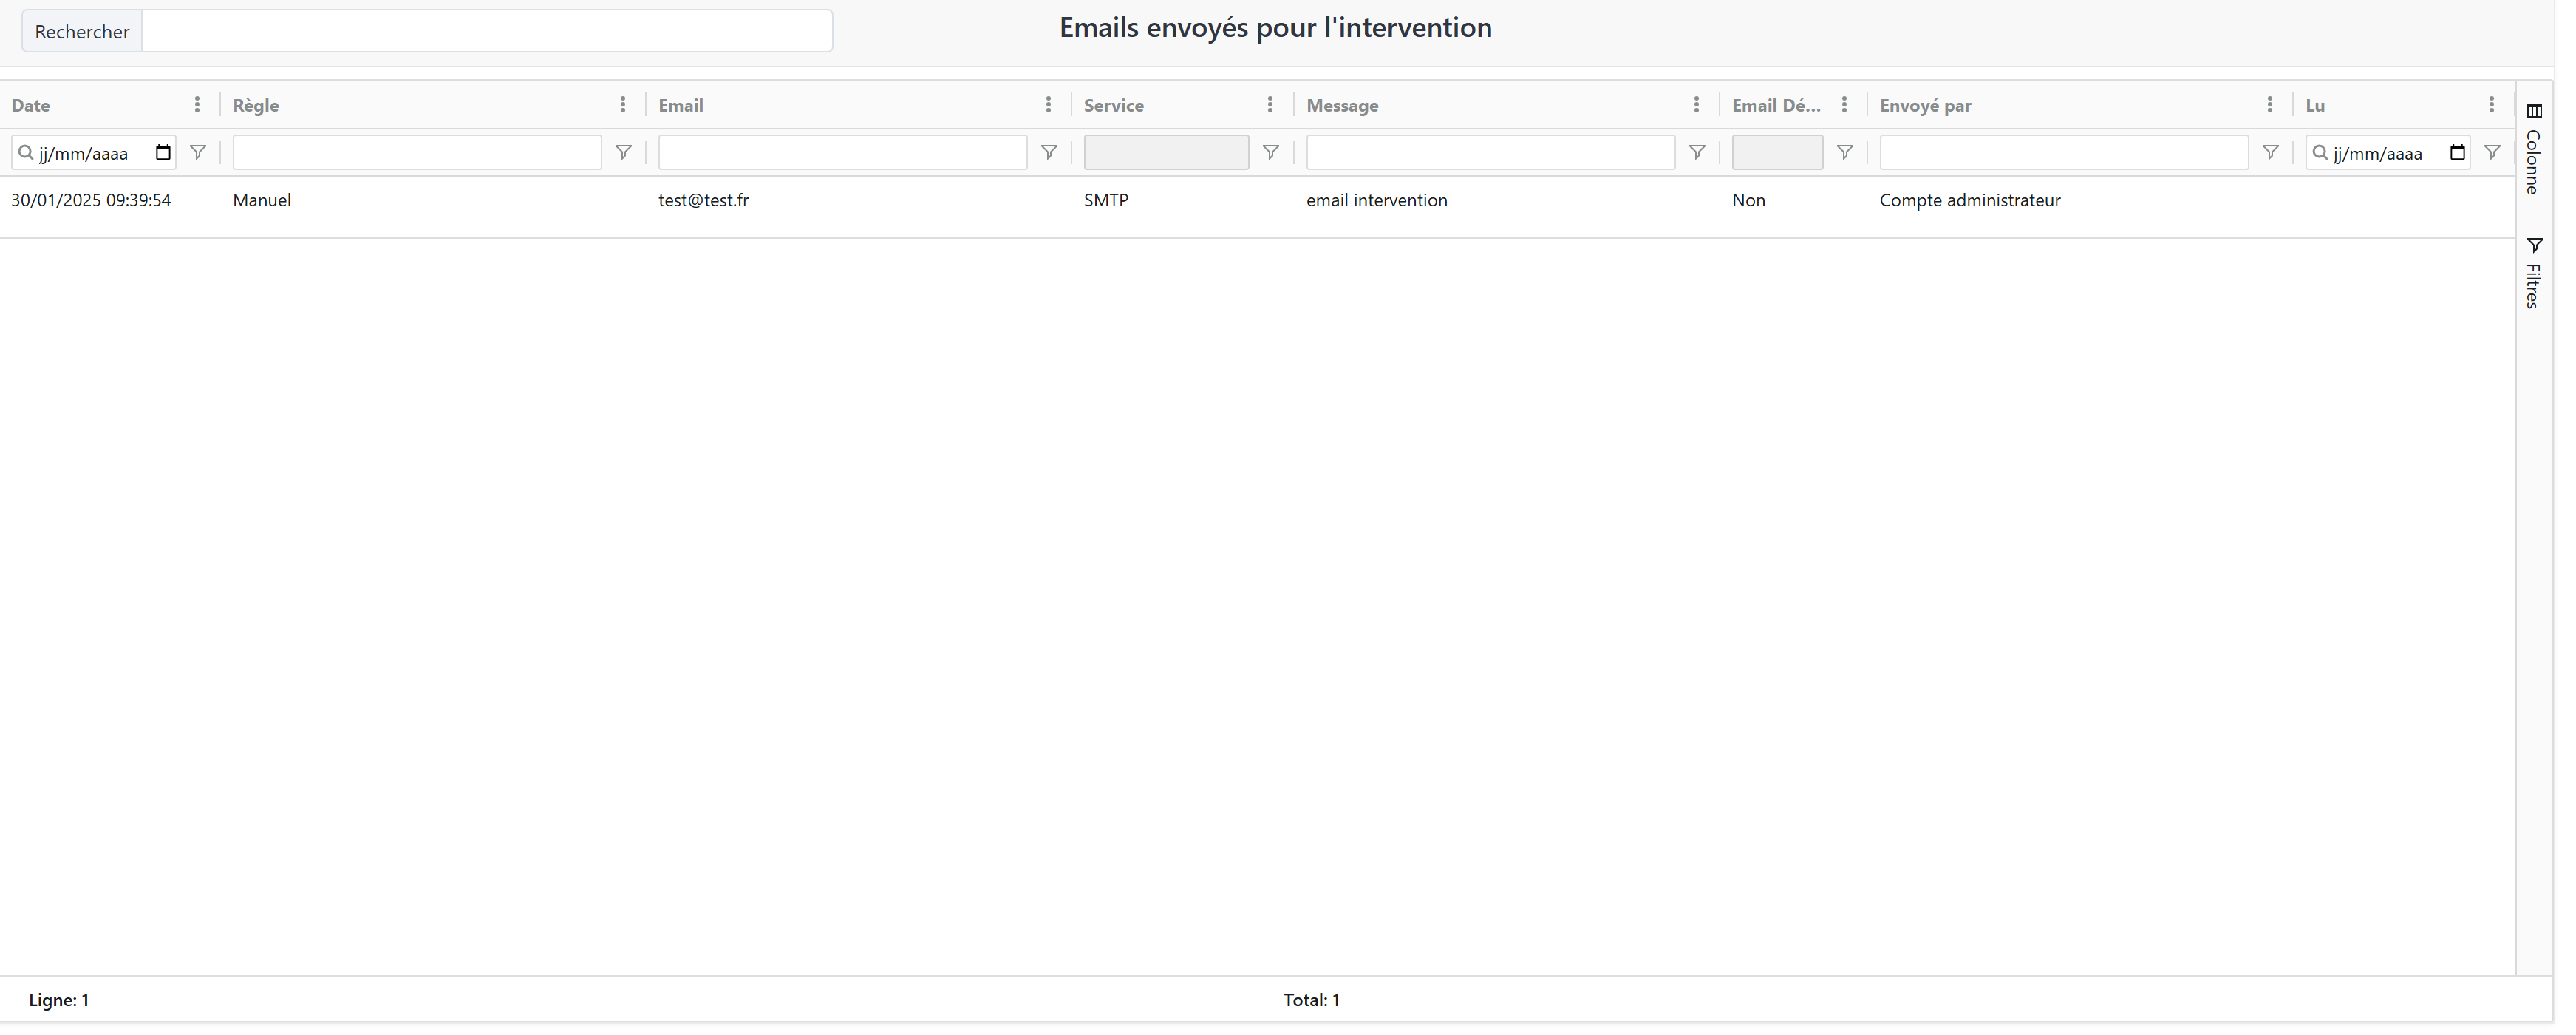Open calendar picker in Lu filter
This screenshot has height=1035, width=2576.
coord(2457,153)
